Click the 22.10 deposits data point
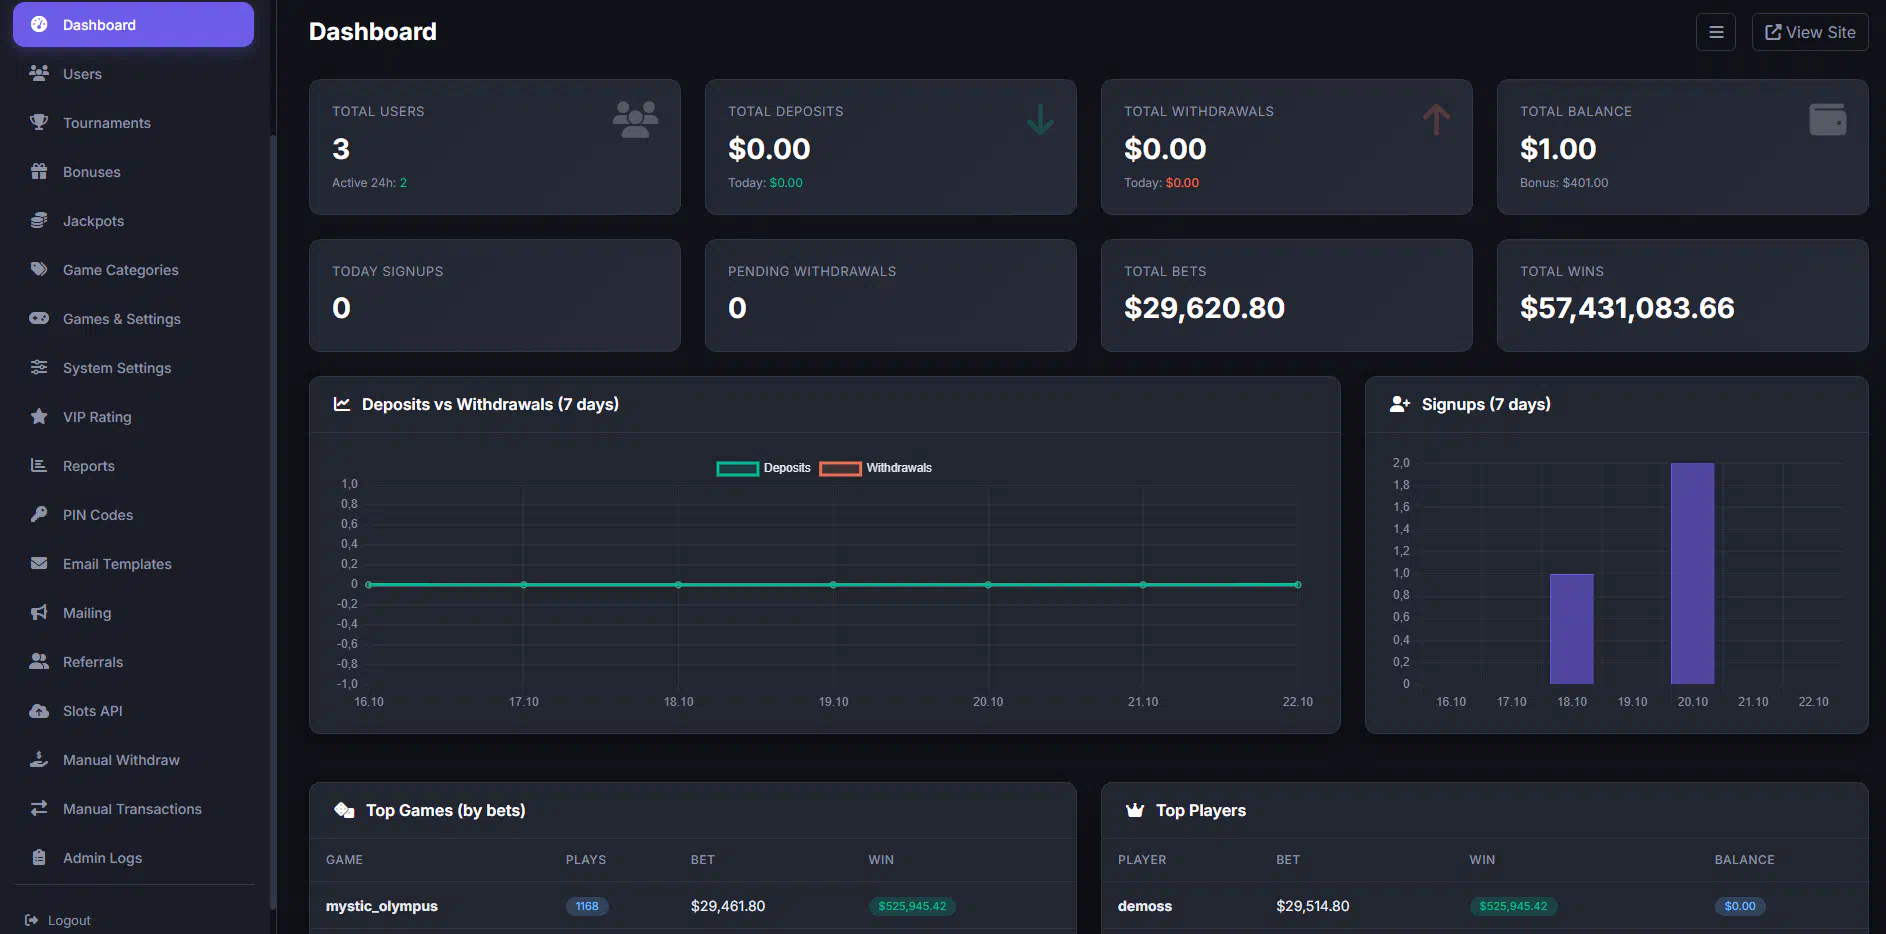 point(1298,584)
